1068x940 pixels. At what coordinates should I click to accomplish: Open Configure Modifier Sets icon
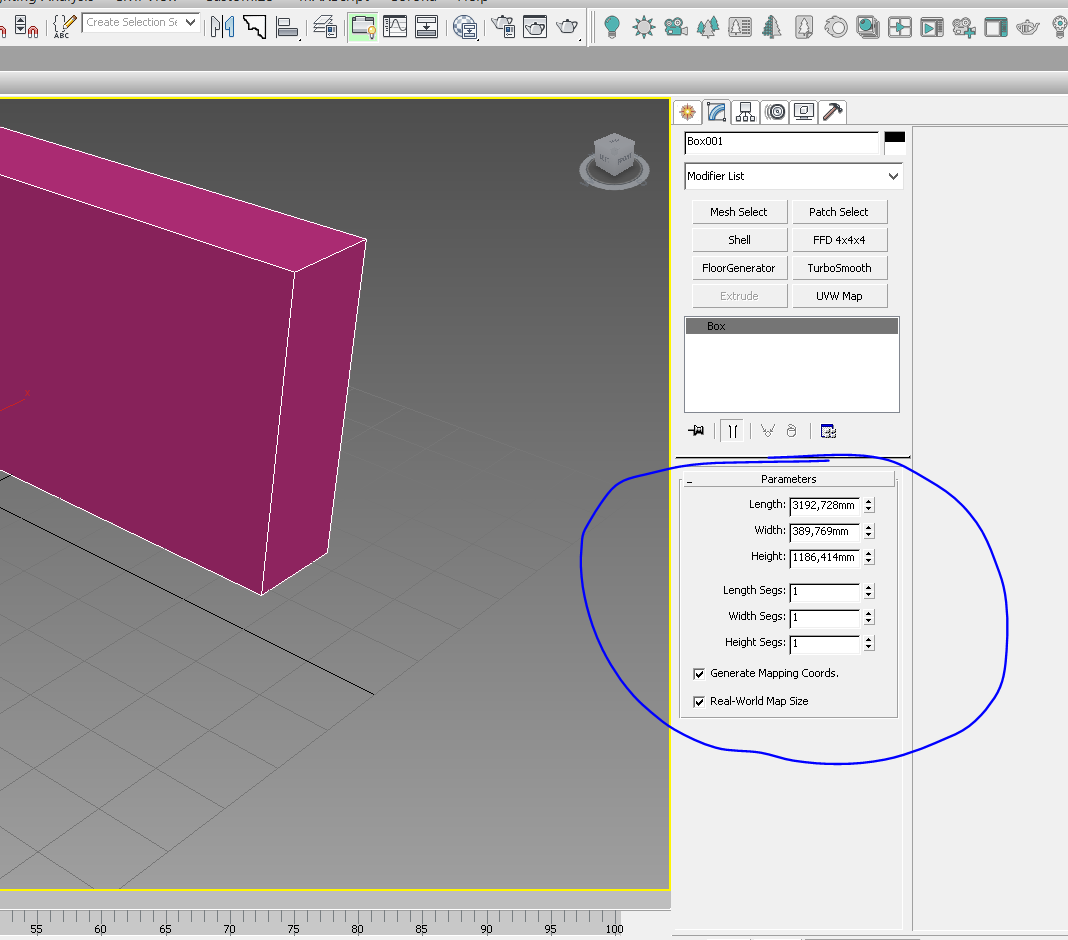click(x=828, y=430)
